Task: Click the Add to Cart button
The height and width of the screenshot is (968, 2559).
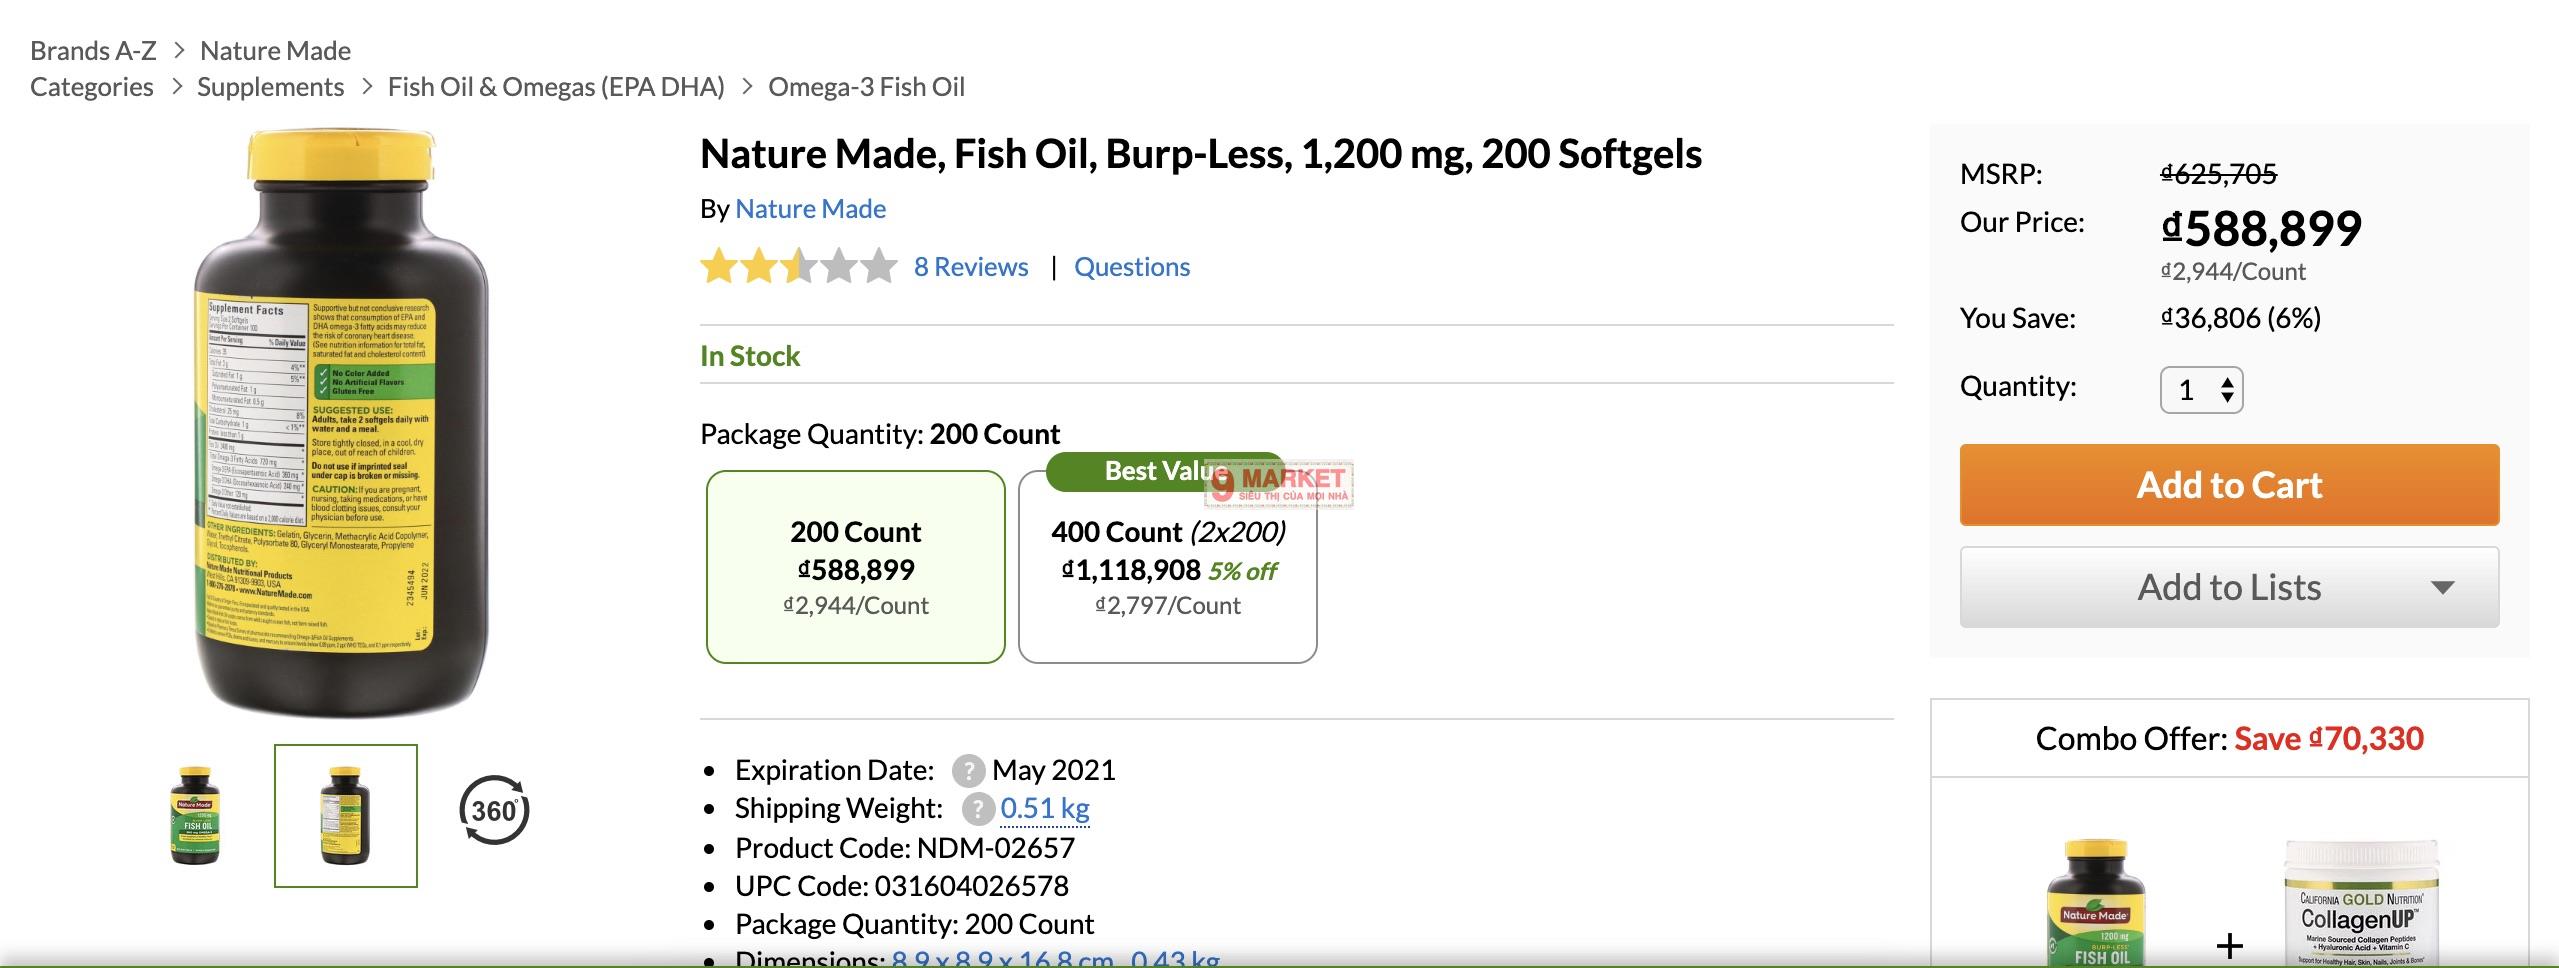Action: click(x=2229, y=485)
